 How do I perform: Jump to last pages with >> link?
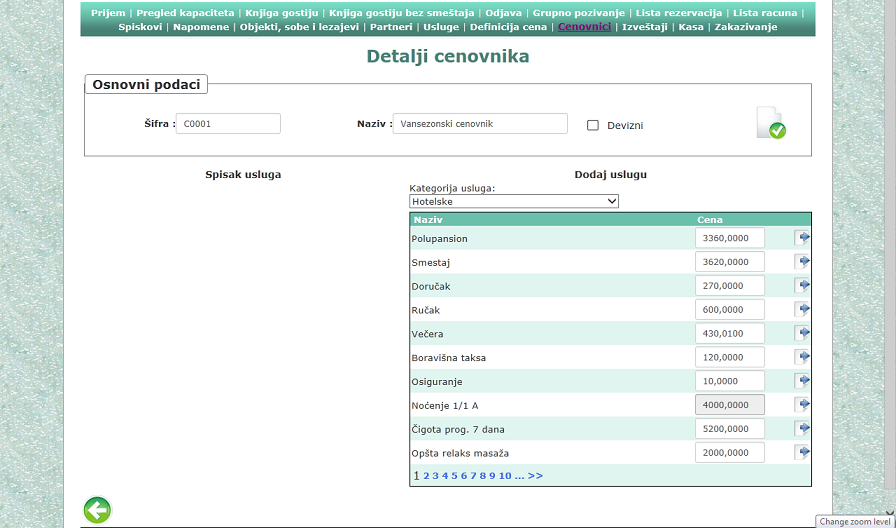click(535, 475)
